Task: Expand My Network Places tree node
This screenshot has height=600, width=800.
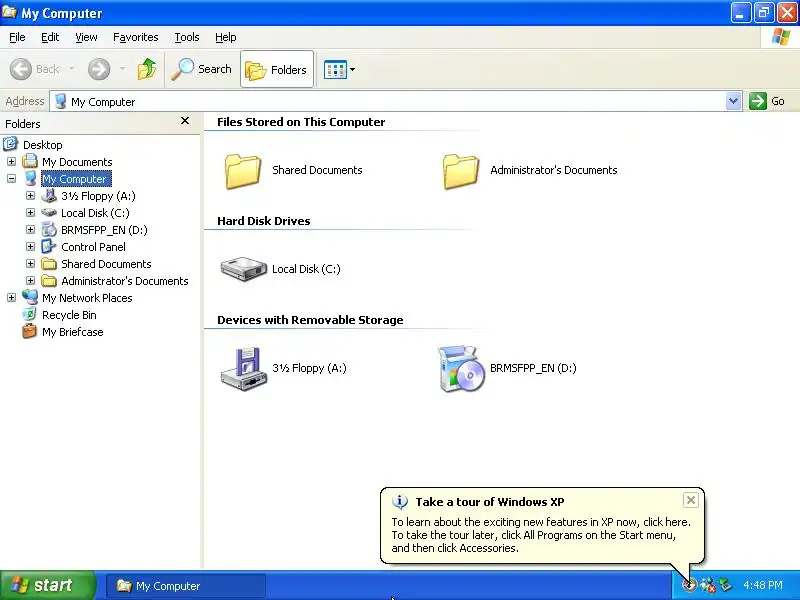Action: pos(11,297)
